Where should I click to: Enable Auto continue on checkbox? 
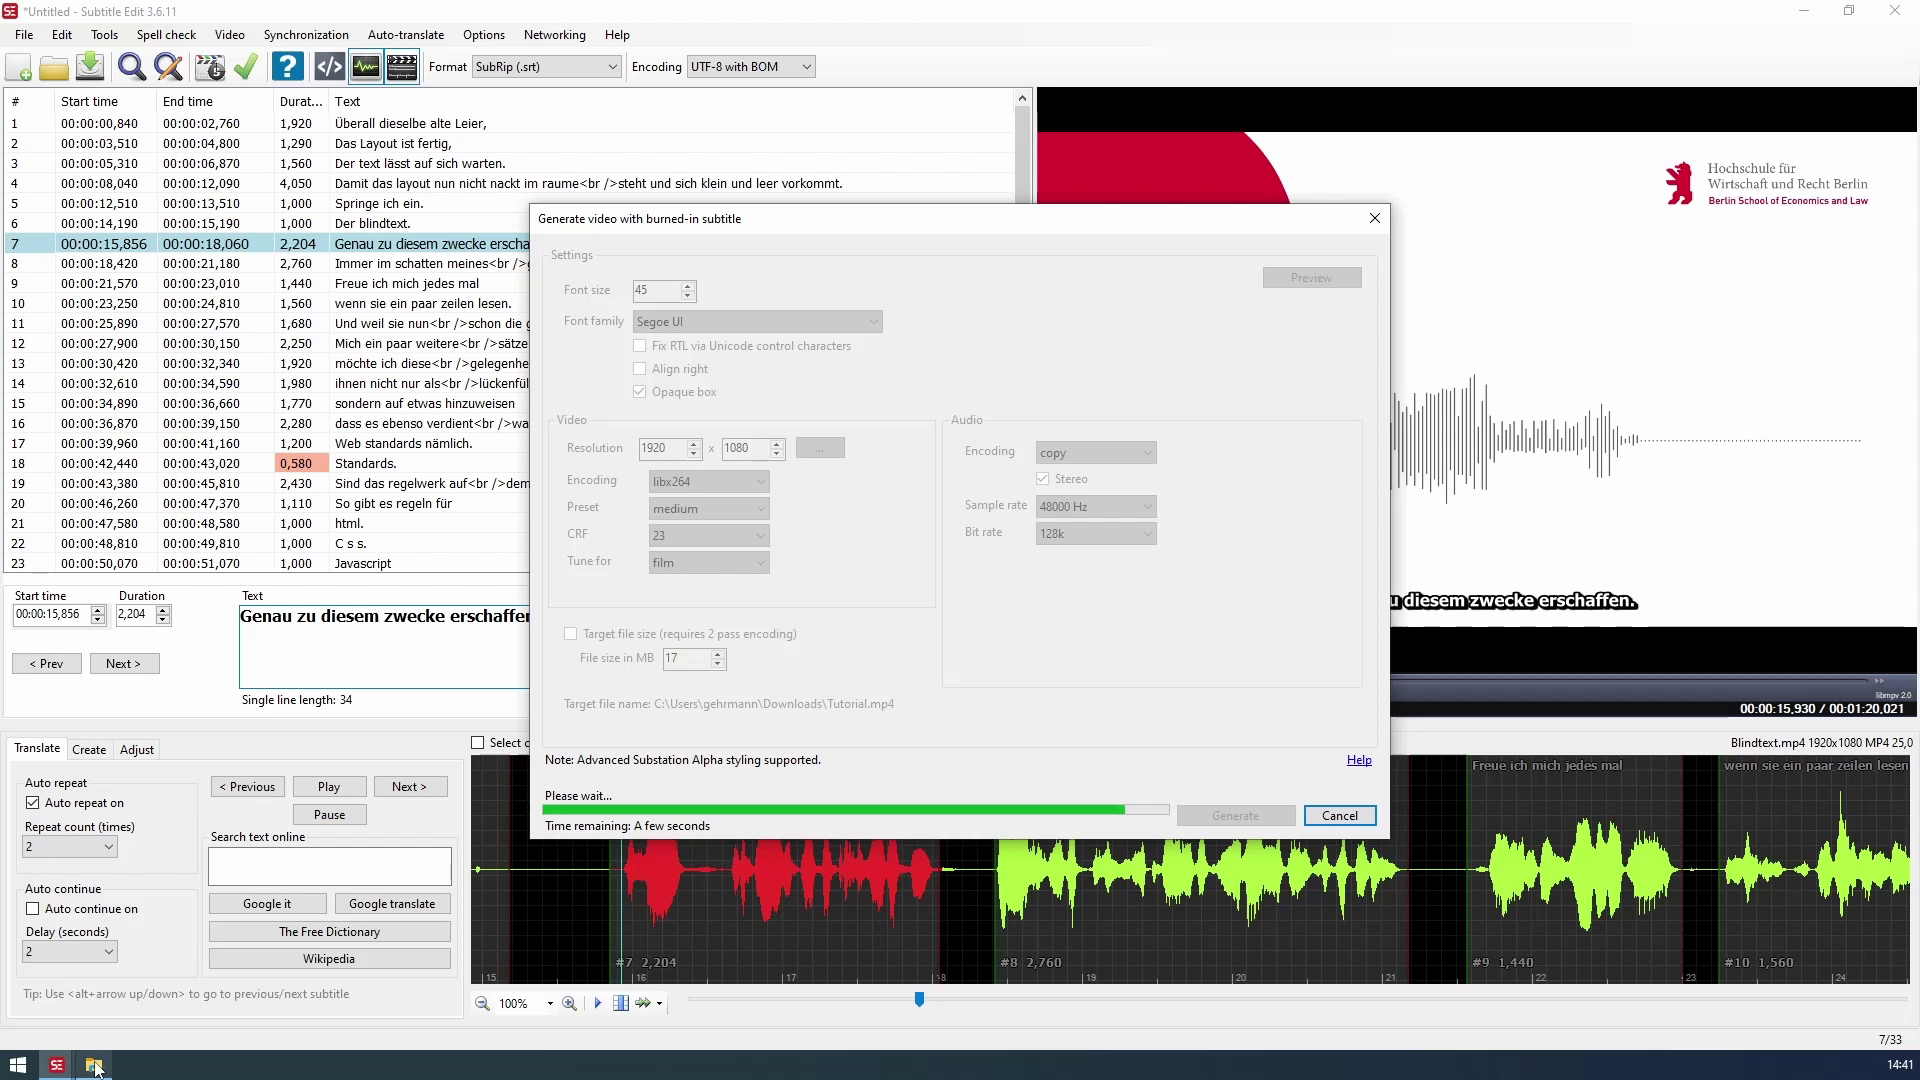tap(33, 909)
